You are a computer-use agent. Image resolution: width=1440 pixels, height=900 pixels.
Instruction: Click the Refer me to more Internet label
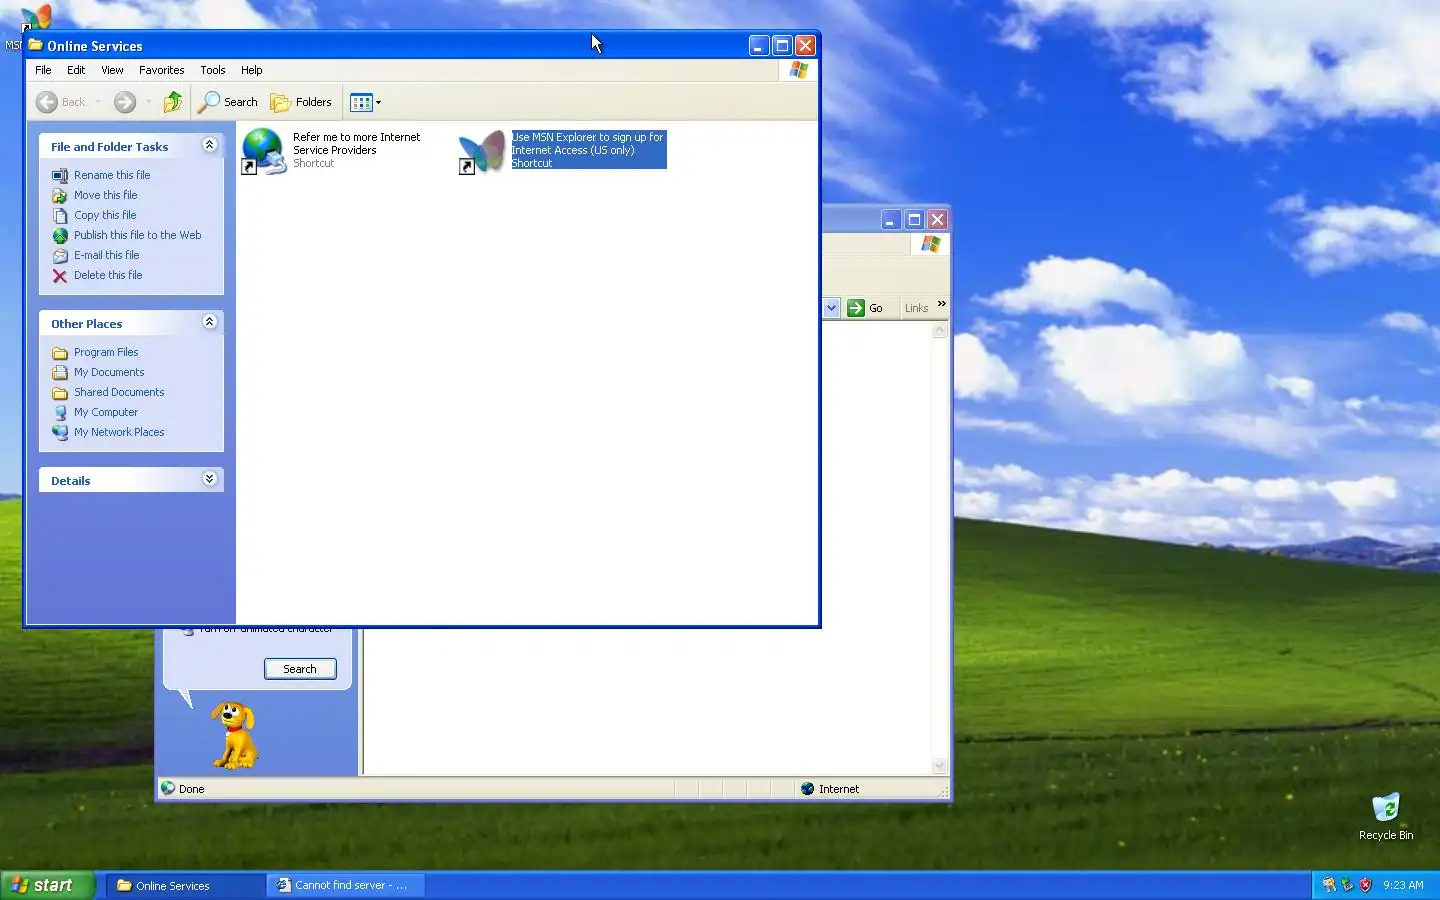point(356,150)
